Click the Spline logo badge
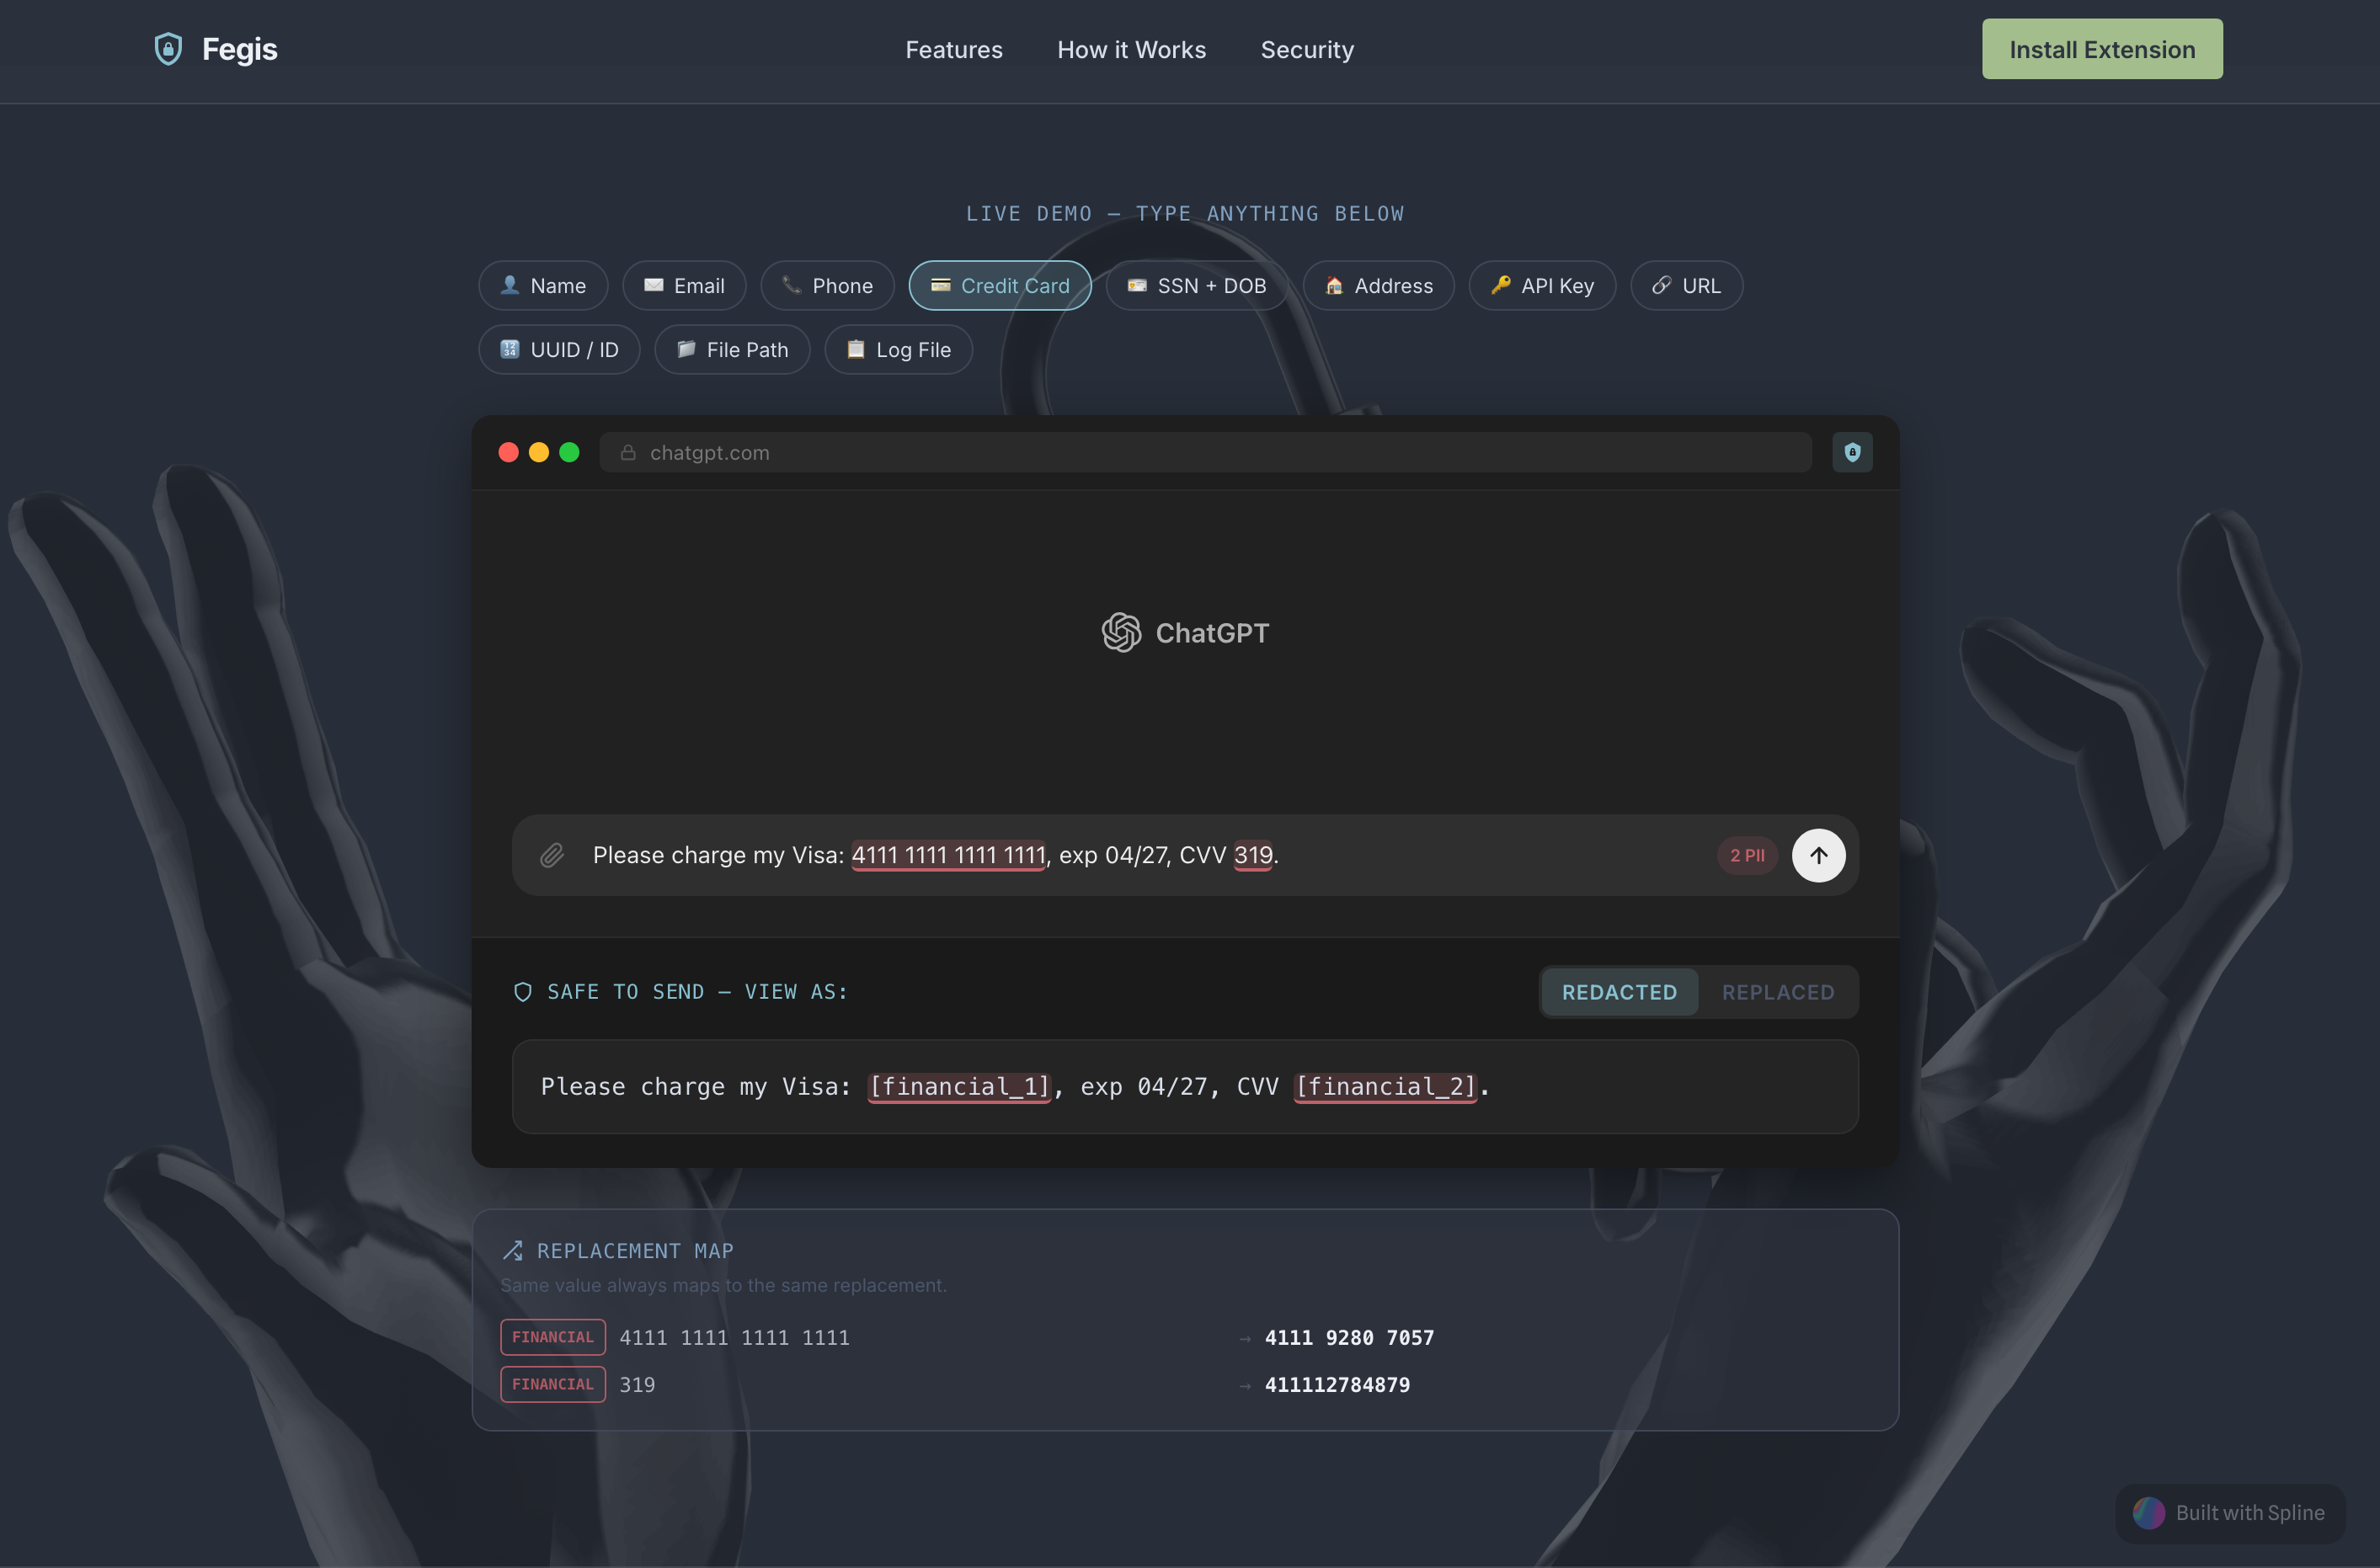2380x1568 pixels. pyautogui.click(x=2229, y=1512)
